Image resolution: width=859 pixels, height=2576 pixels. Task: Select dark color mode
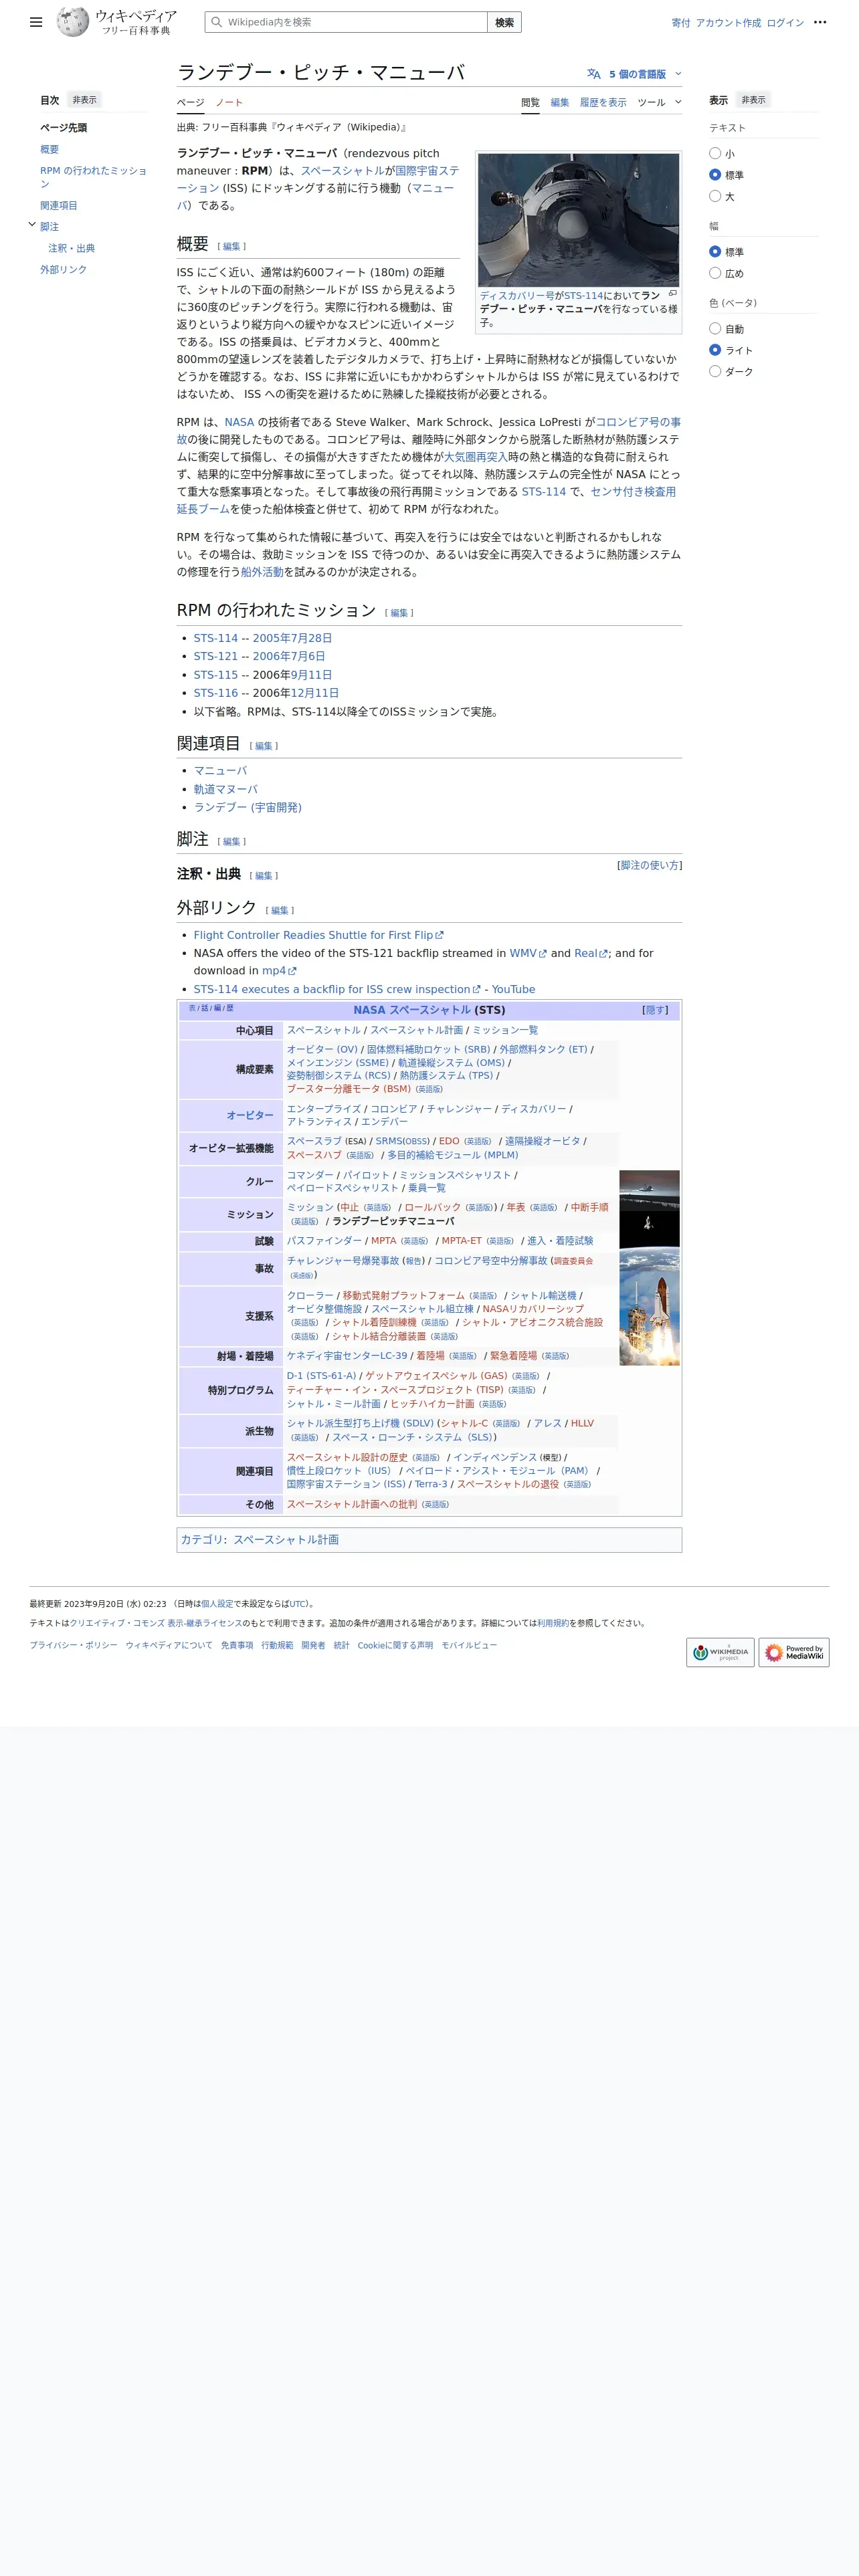point(715,372)
